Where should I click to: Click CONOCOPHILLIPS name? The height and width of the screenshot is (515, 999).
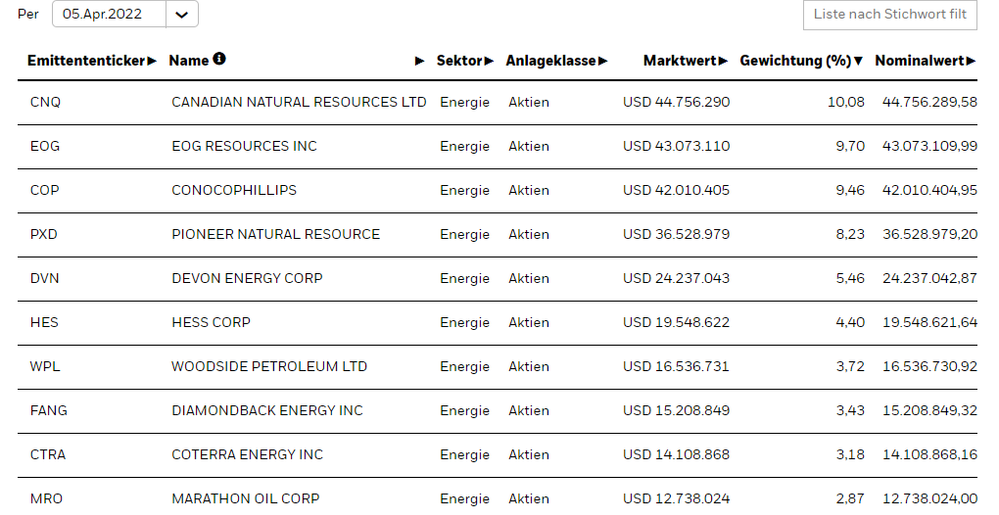(x=234, y=190)
